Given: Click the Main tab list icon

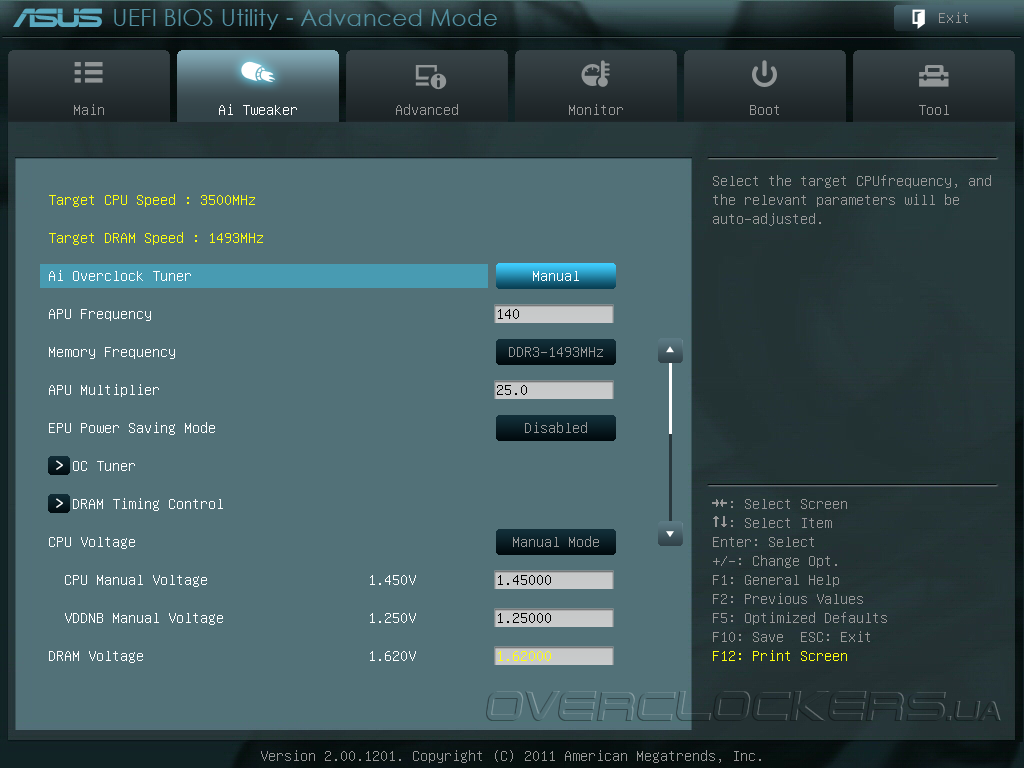Looking at the screenshot, I should [89, 72].
